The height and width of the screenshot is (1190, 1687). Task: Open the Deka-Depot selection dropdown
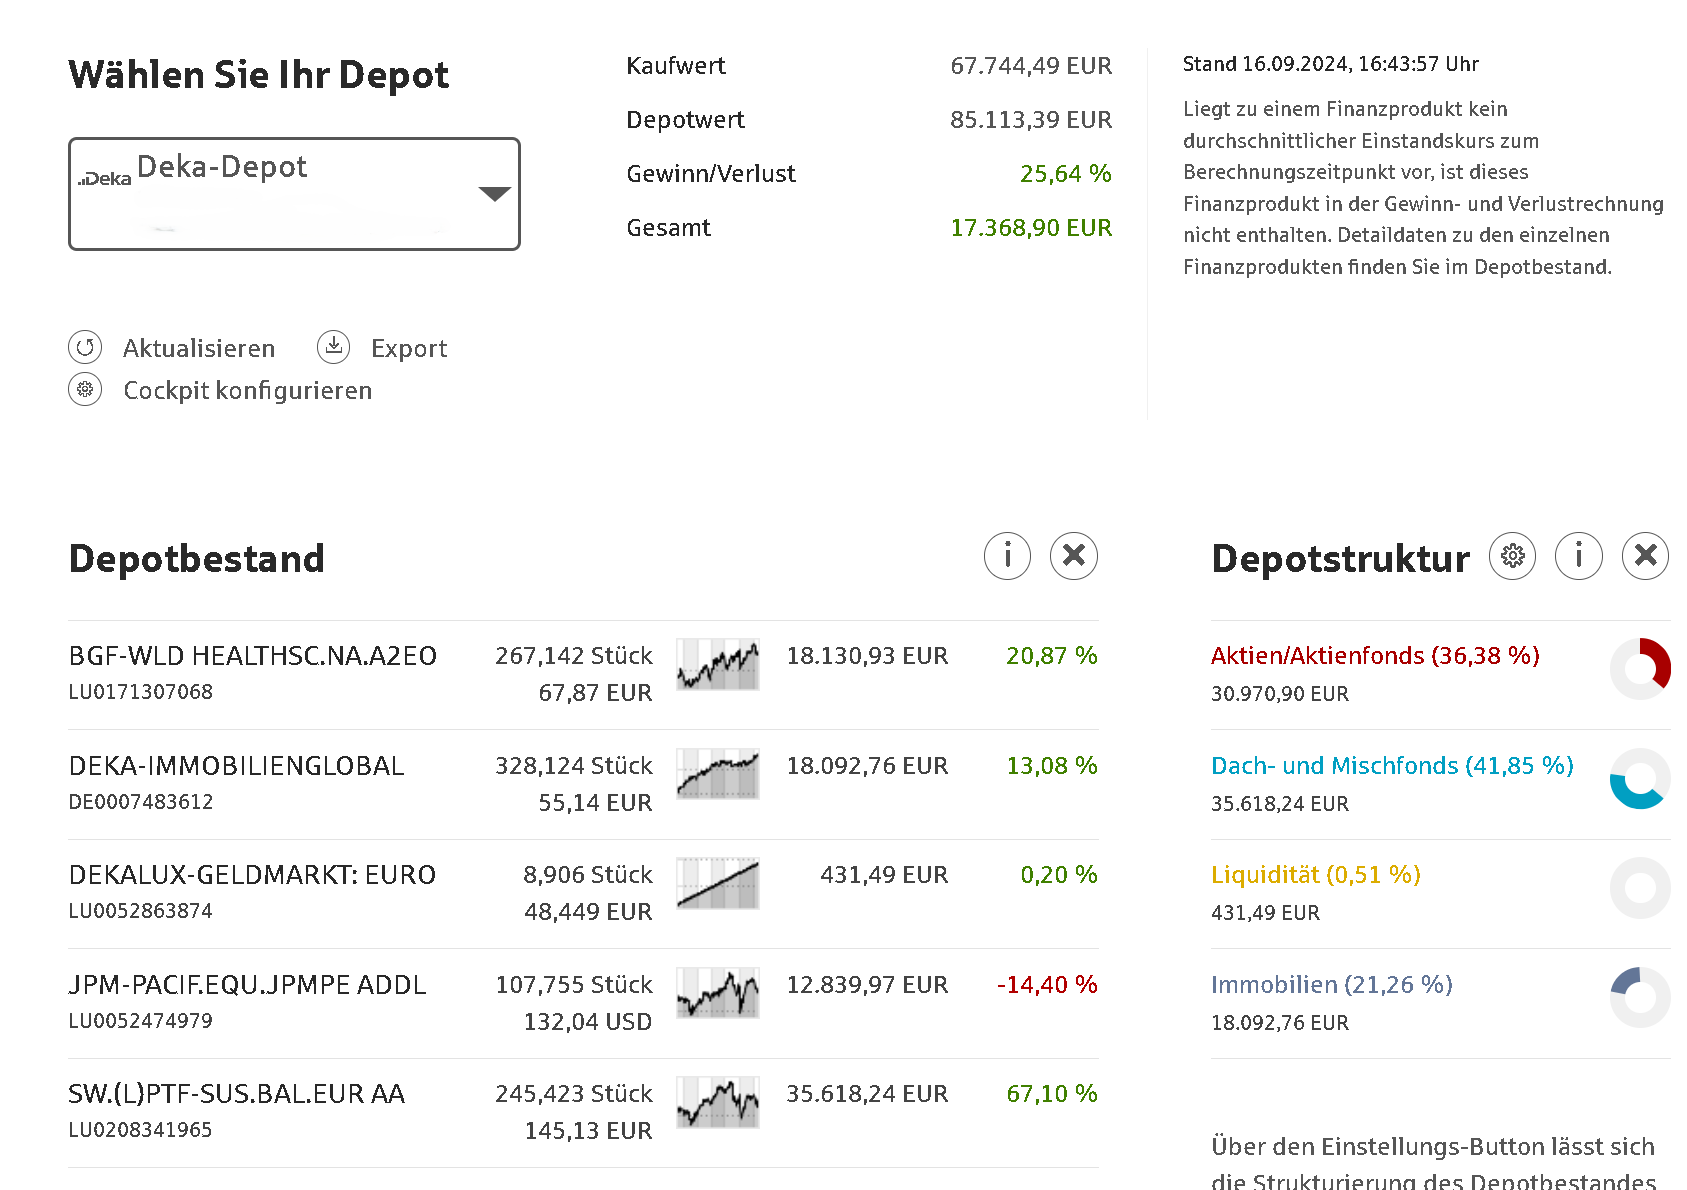[x=294, y=194]
